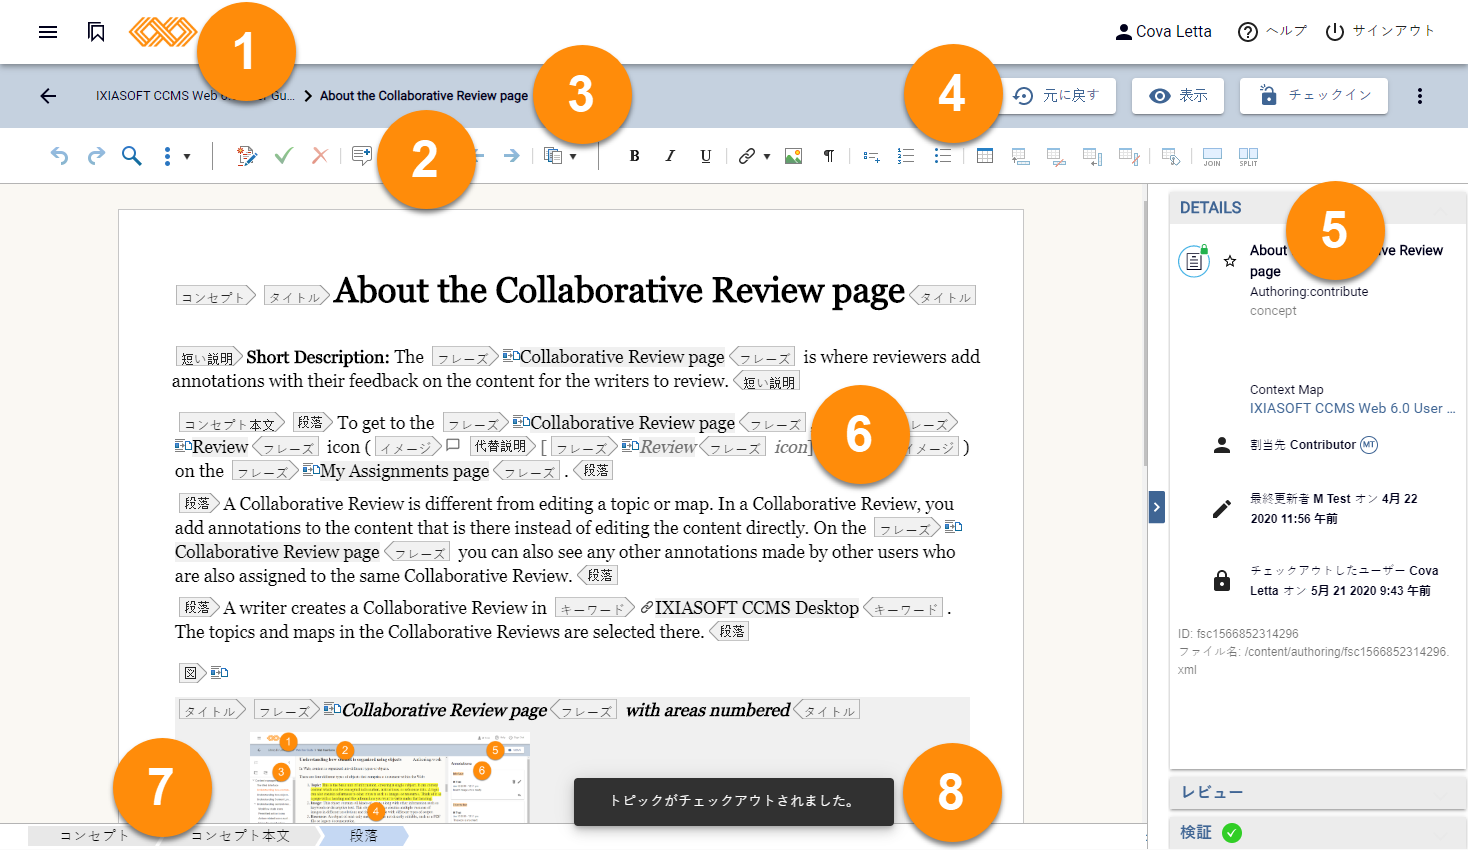Toggle paragraph marks pilcrow
This screenshot has height=850, width=1468.
tap(829, 156)
